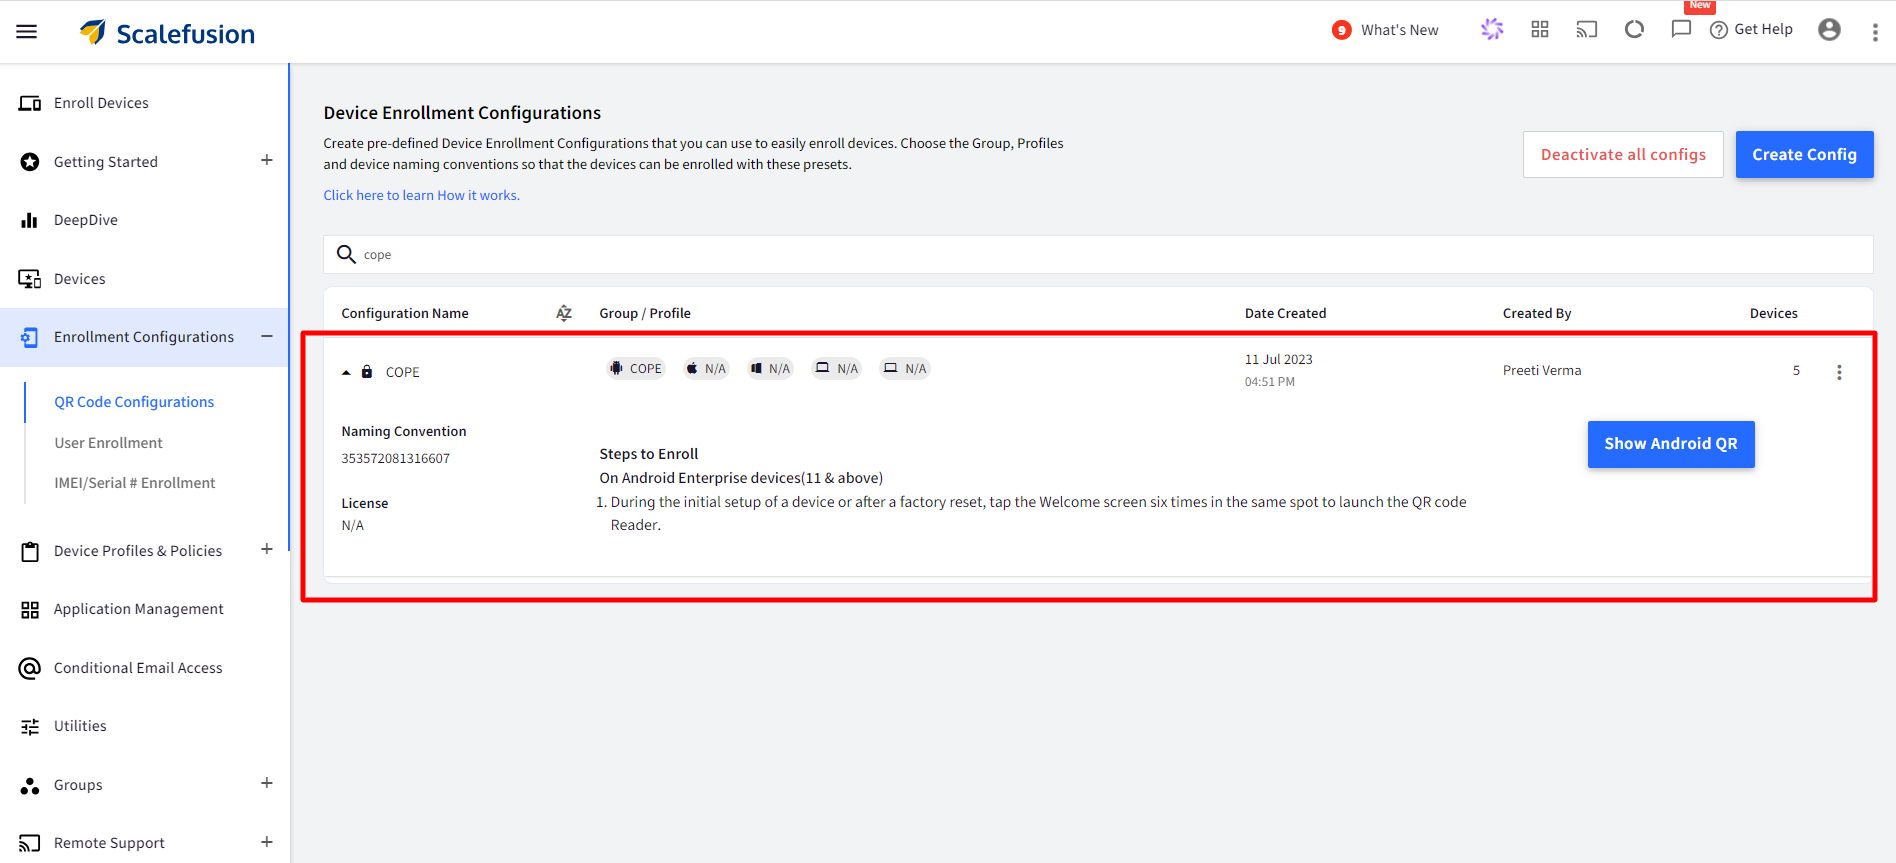Viewport: 1896px width, 863px height.
Task: Open Remote Support section
Action: [x=109, y=843]
